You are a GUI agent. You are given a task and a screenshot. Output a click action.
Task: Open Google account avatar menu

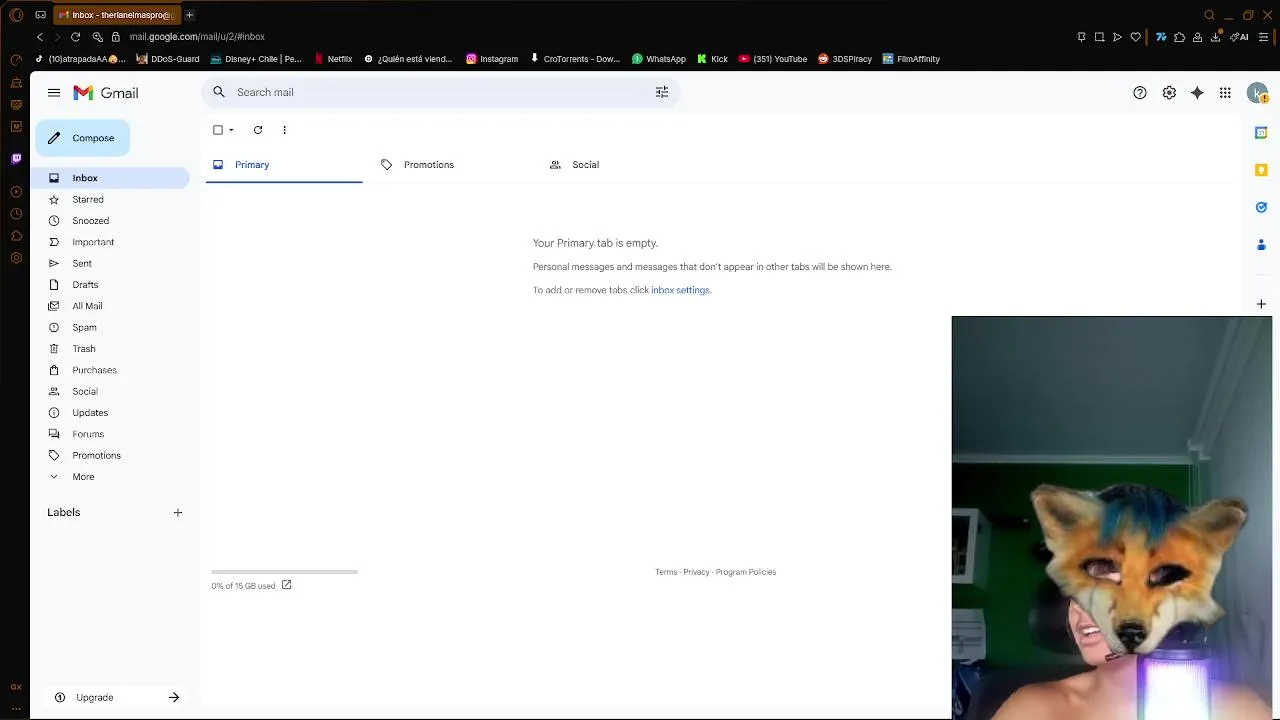[1258, 93]
